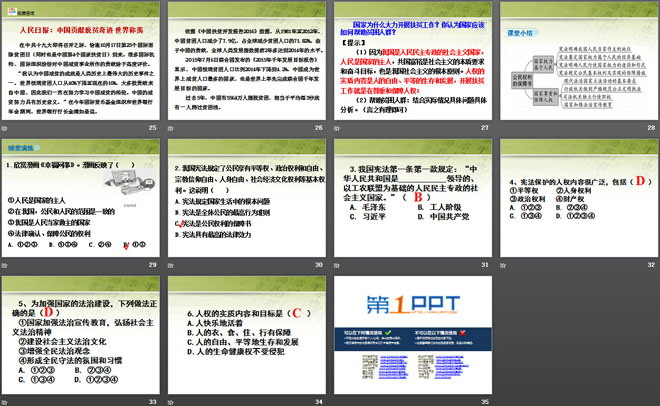The image size is (660, 406).
Task: Click the slide number 32 label
Action: 651,265
